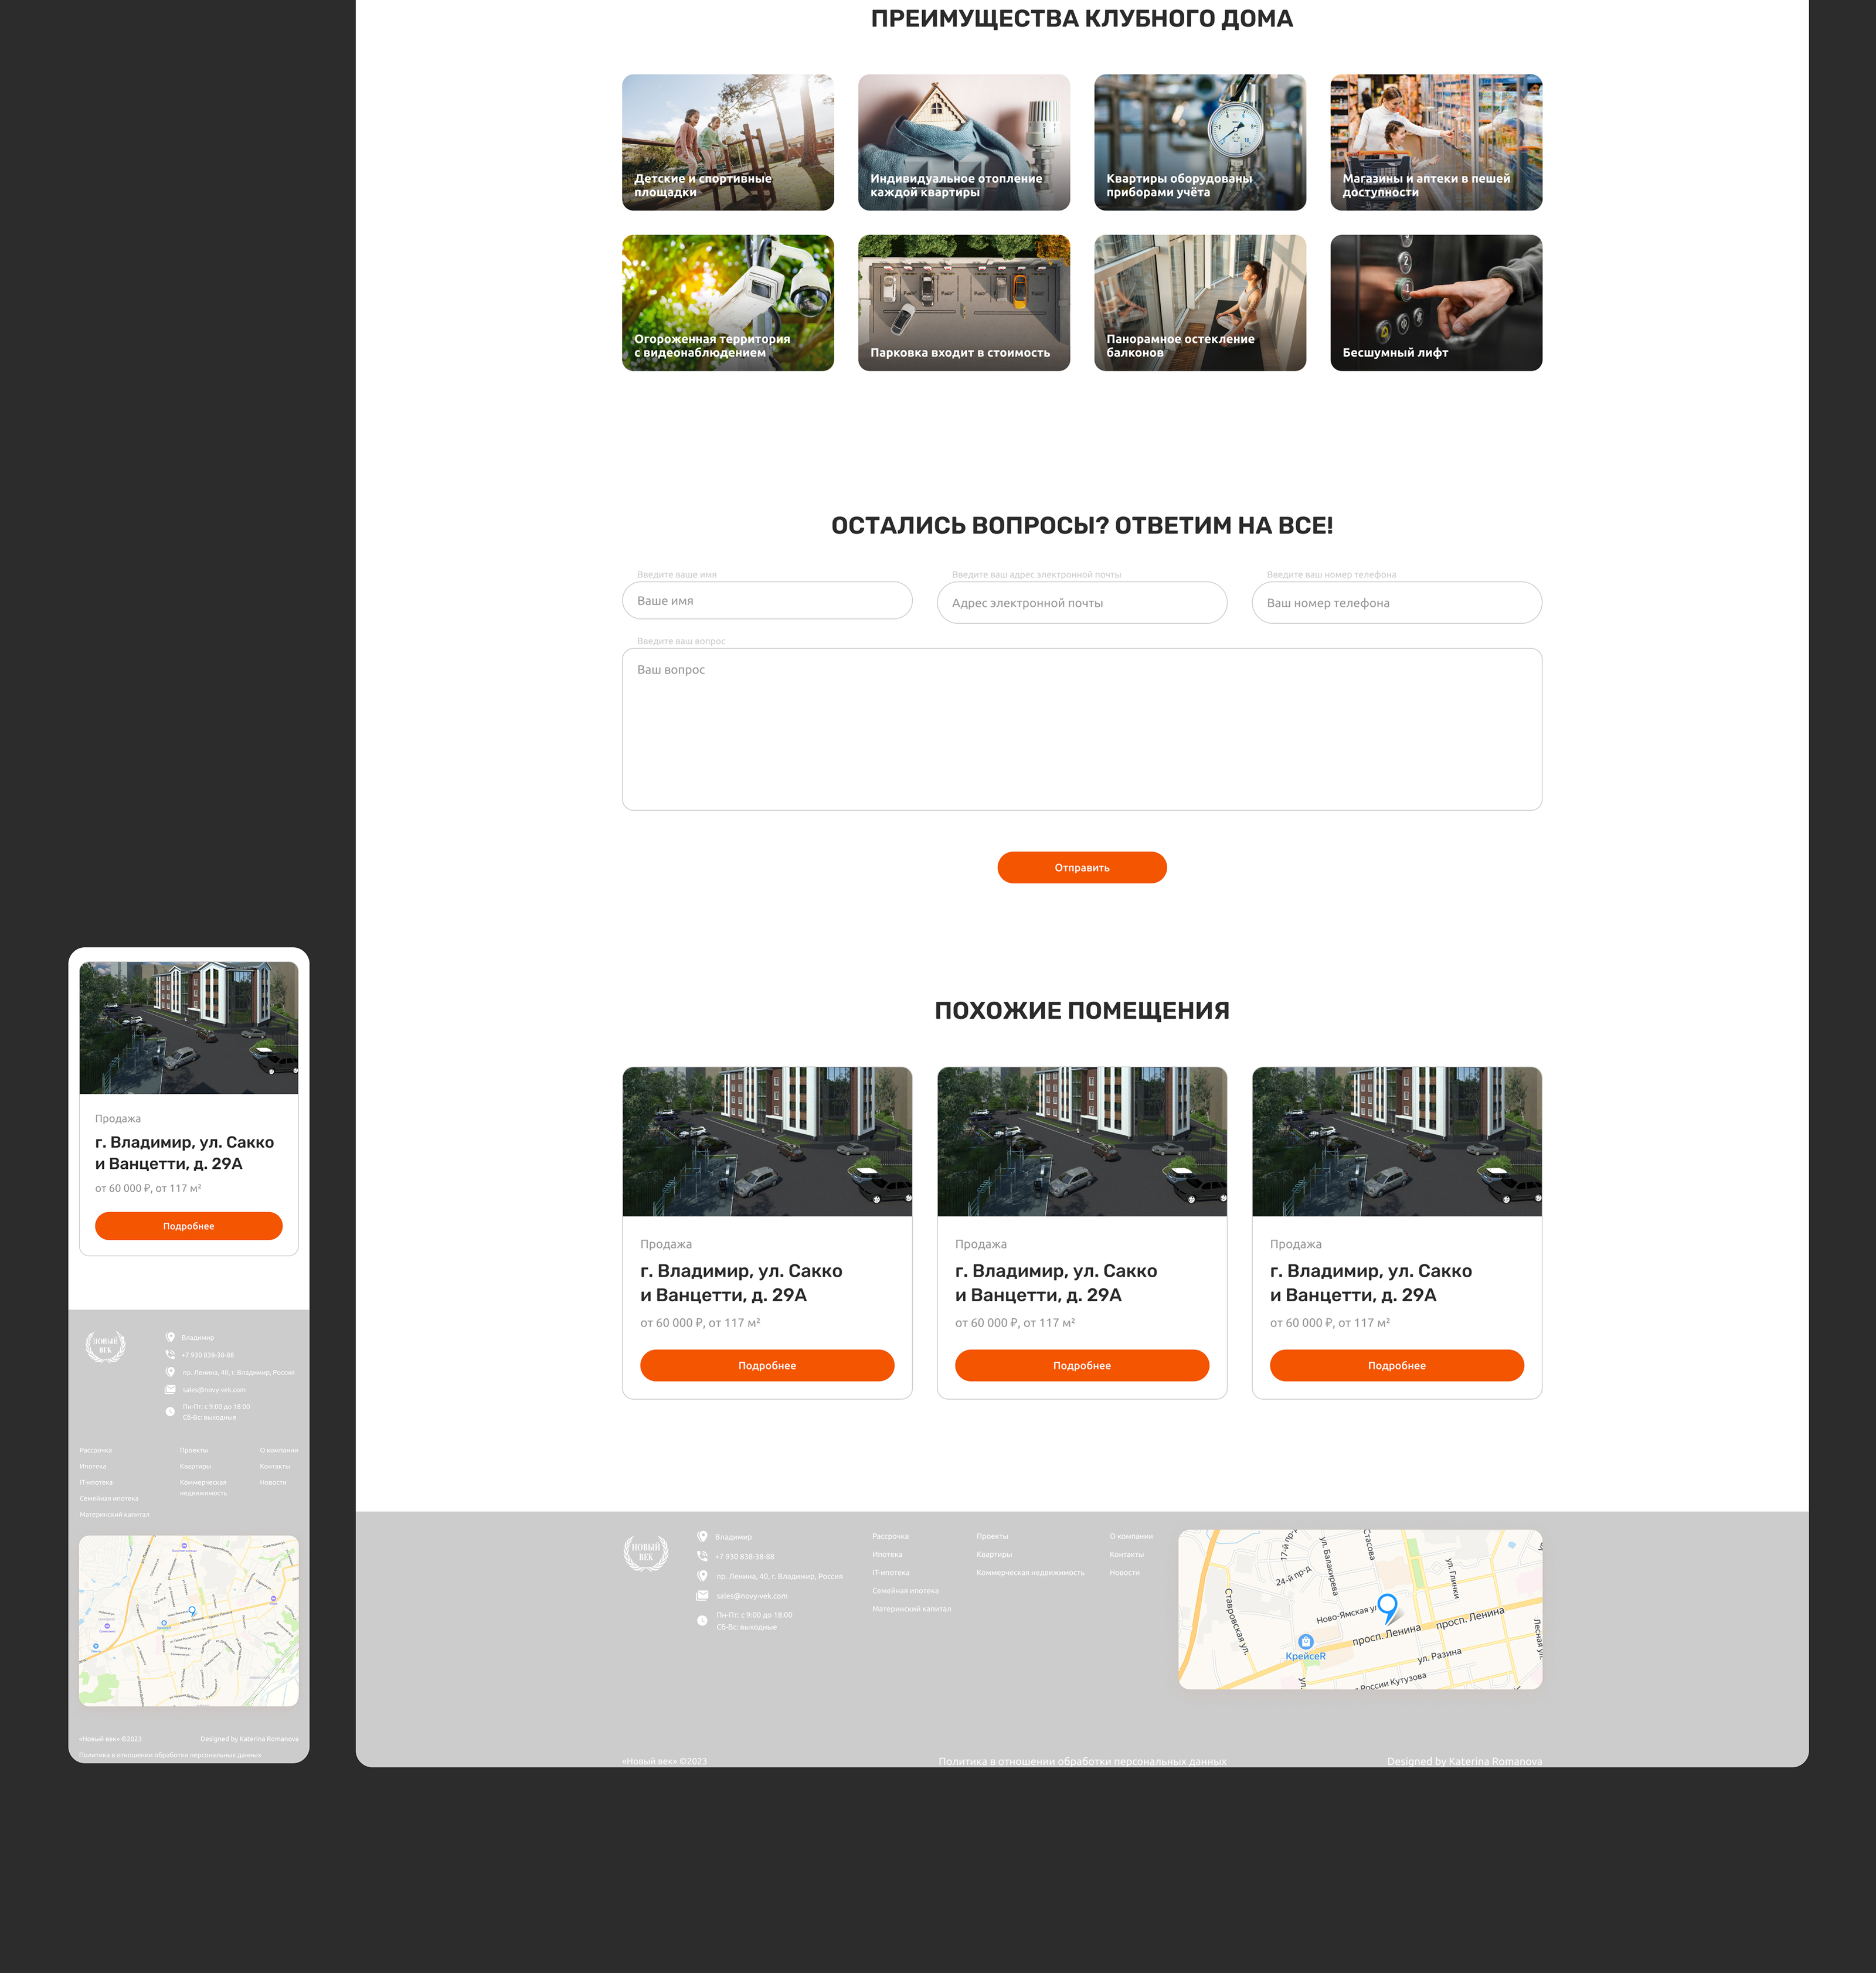Image resolution: width=1876 pixels, height=1973 pixels.
Task: Click into the "Ваш вопрос" text area
Action: pos(1081,729)
